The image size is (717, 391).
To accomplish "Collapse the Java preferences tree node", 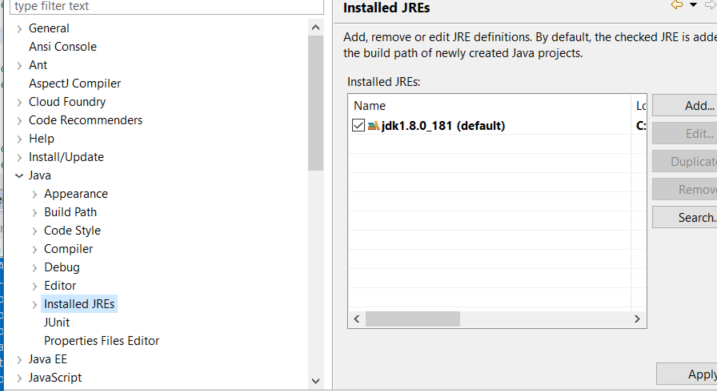I will [19, 176].
